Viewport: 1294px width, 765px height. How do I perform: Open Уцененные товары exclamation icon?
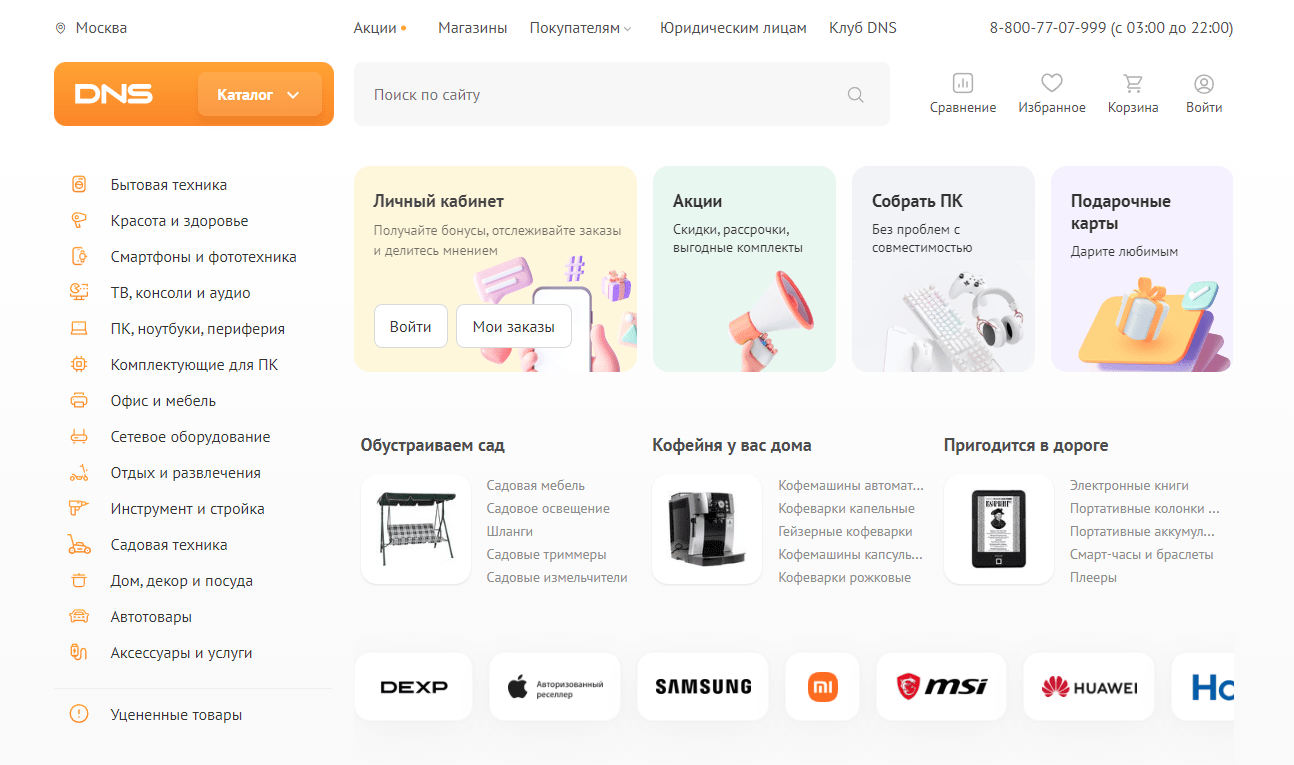pyautogui.click(x=79, y=715)
